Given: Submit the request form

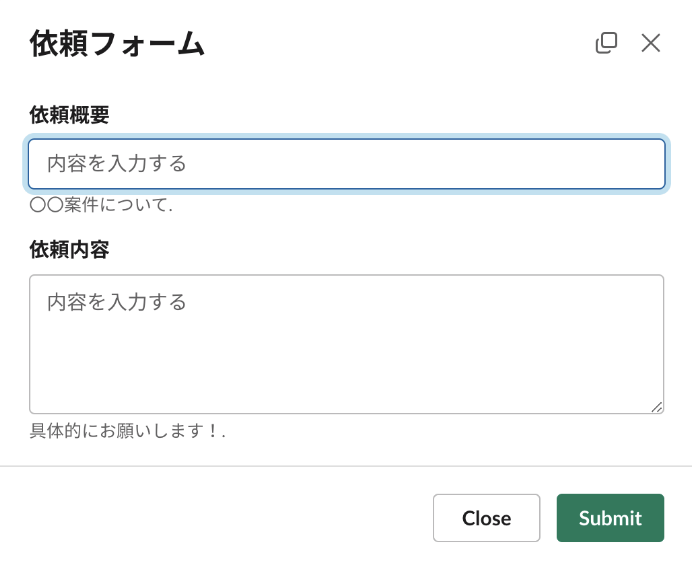Looking at the screenshot, I should coord(610,518).
